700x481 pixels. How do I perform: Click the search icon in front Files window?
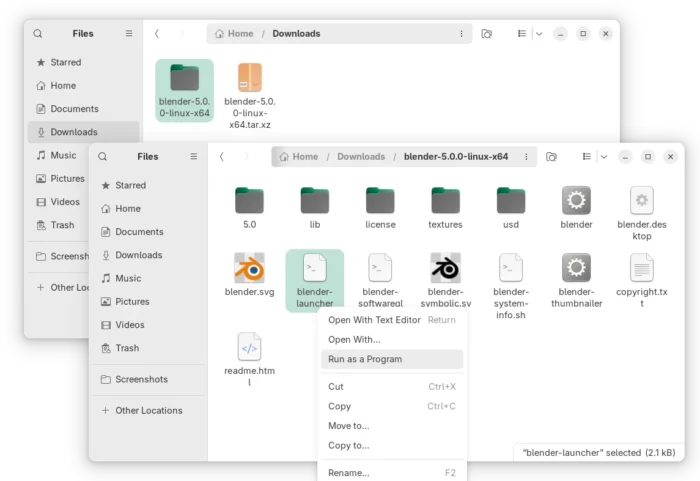103,156
